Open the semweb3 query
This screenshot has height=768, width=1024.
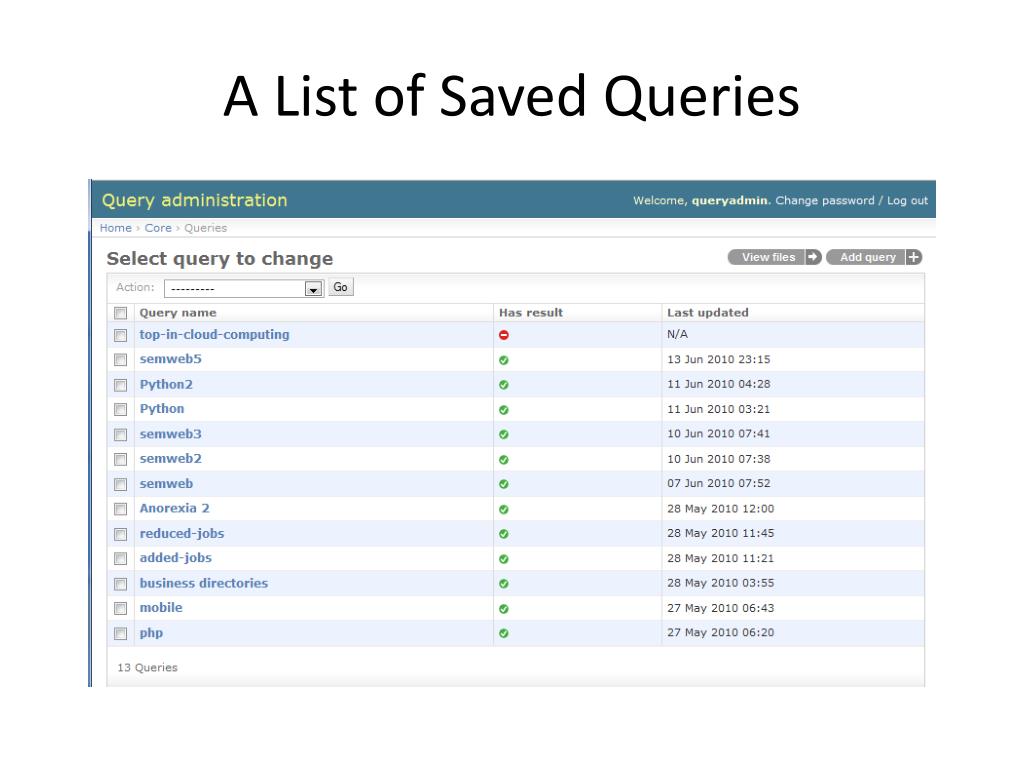170,434
